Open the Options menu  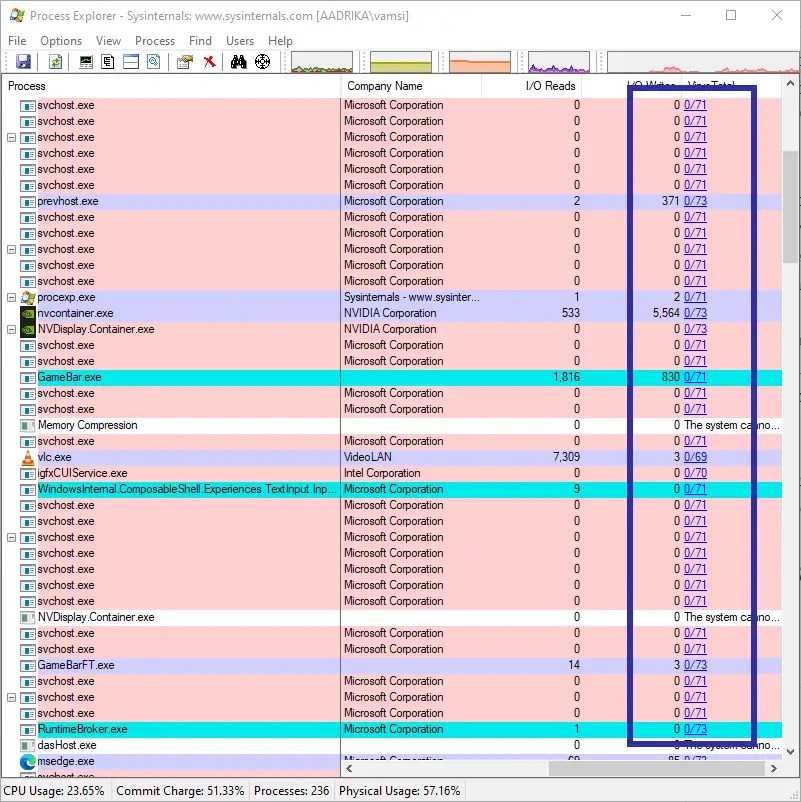[x=61, y=41]
